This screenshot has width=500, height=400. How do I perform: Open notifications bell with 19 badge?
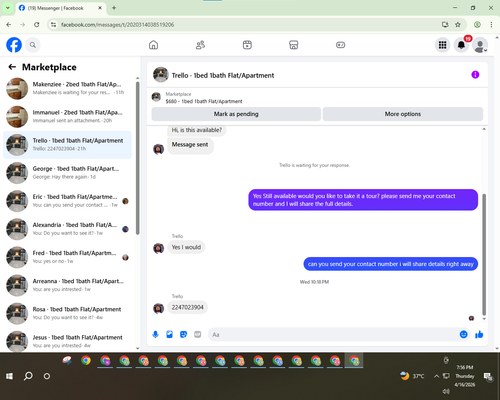point(461,45)
